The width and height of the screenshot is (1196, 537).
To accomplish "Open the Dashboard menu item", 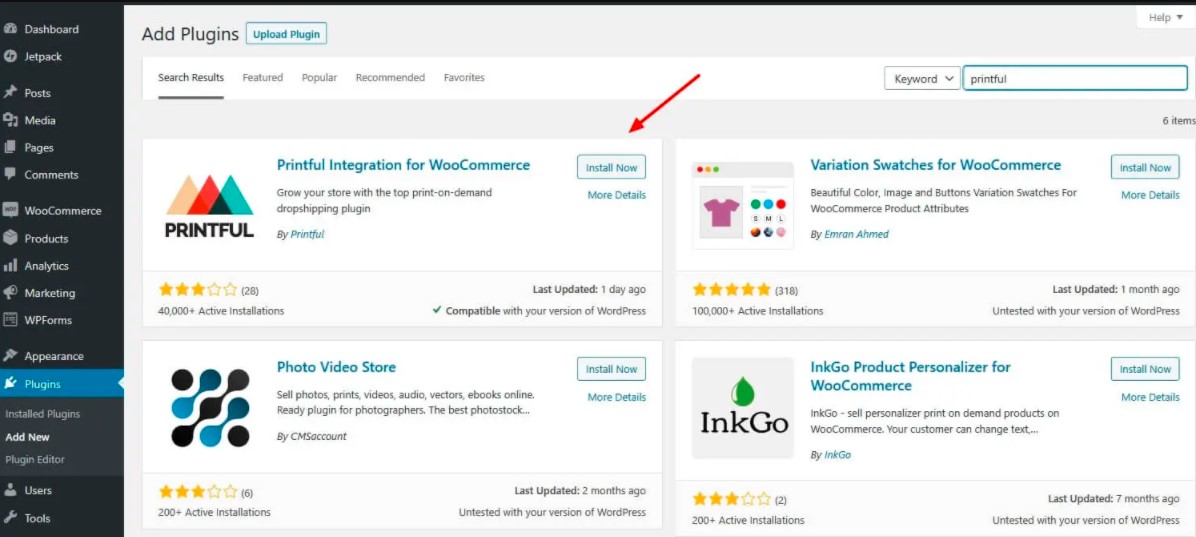I will pos(62,29).
